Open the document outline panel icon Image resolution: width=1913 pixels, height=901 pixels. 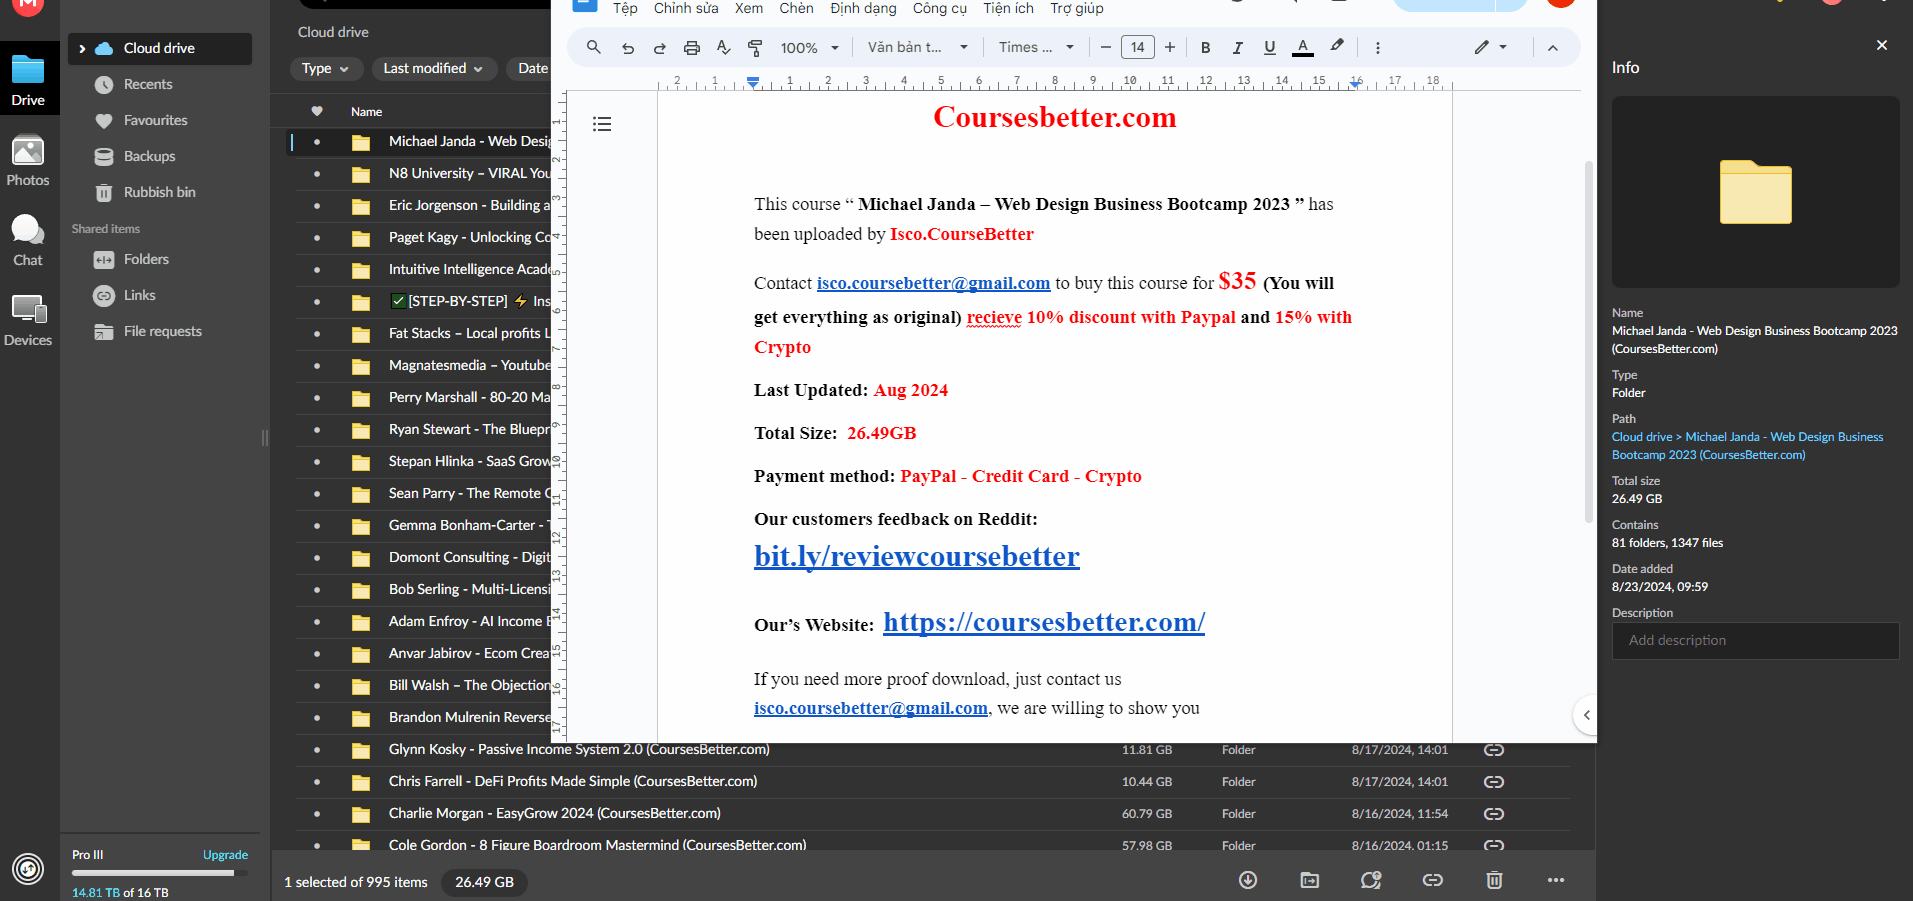point(602,124)
